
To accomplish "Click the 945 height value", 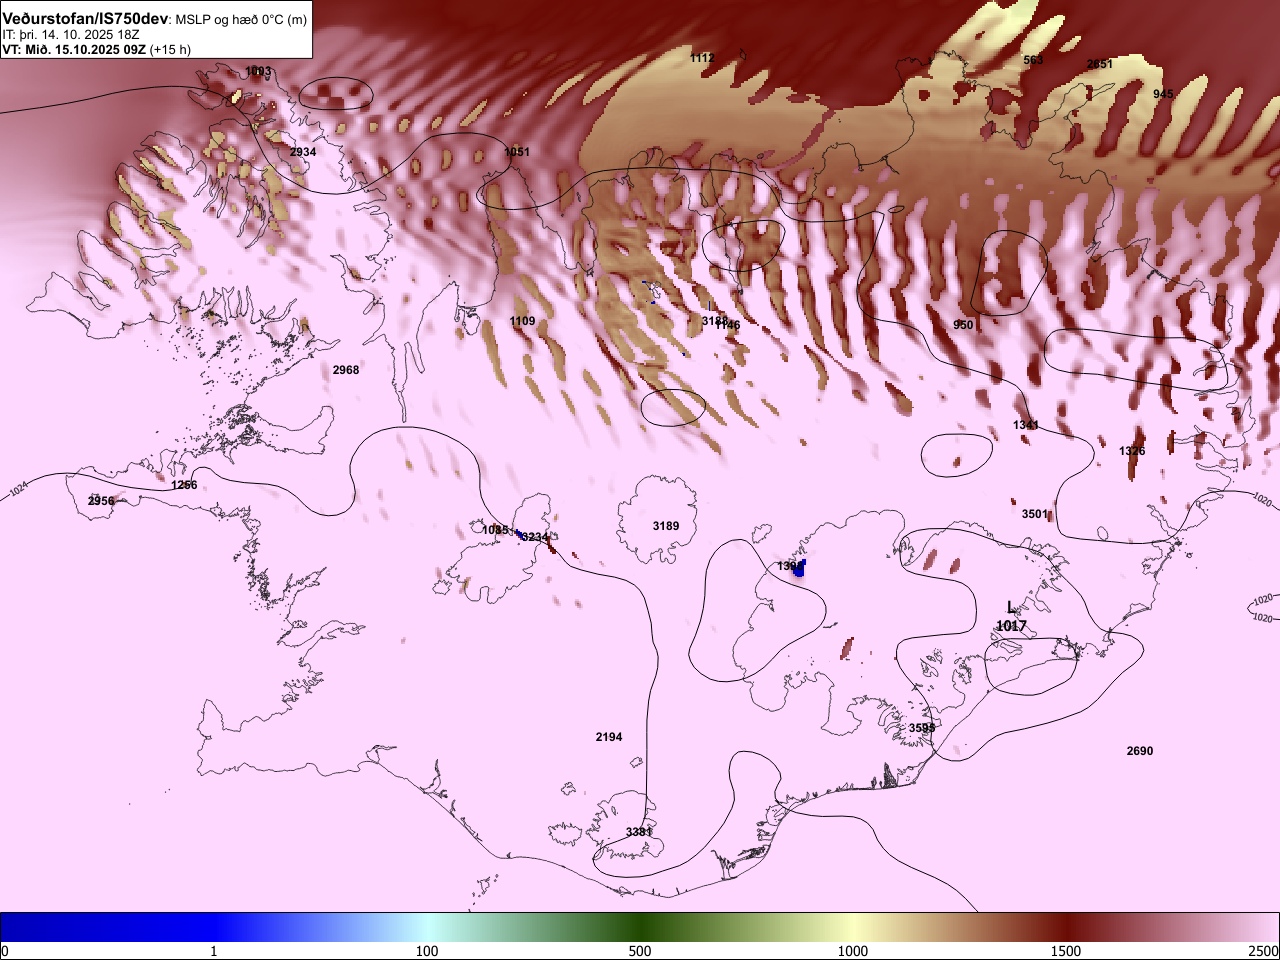I will 1163,94.
